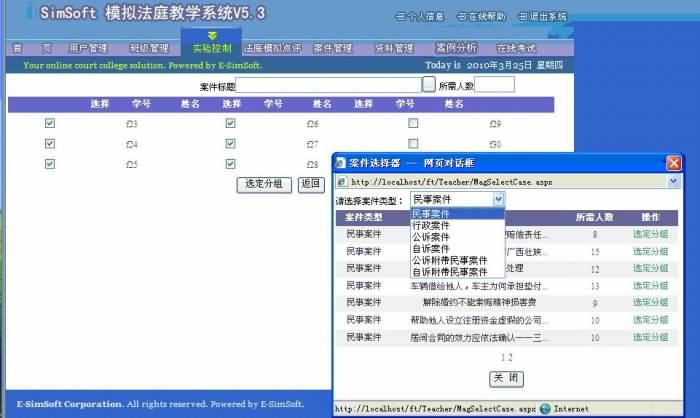Click the small browse button beside 案件标题 field
Image resolution: width=700 pixels, height=418 pixels.
click(x=429, y=86)
